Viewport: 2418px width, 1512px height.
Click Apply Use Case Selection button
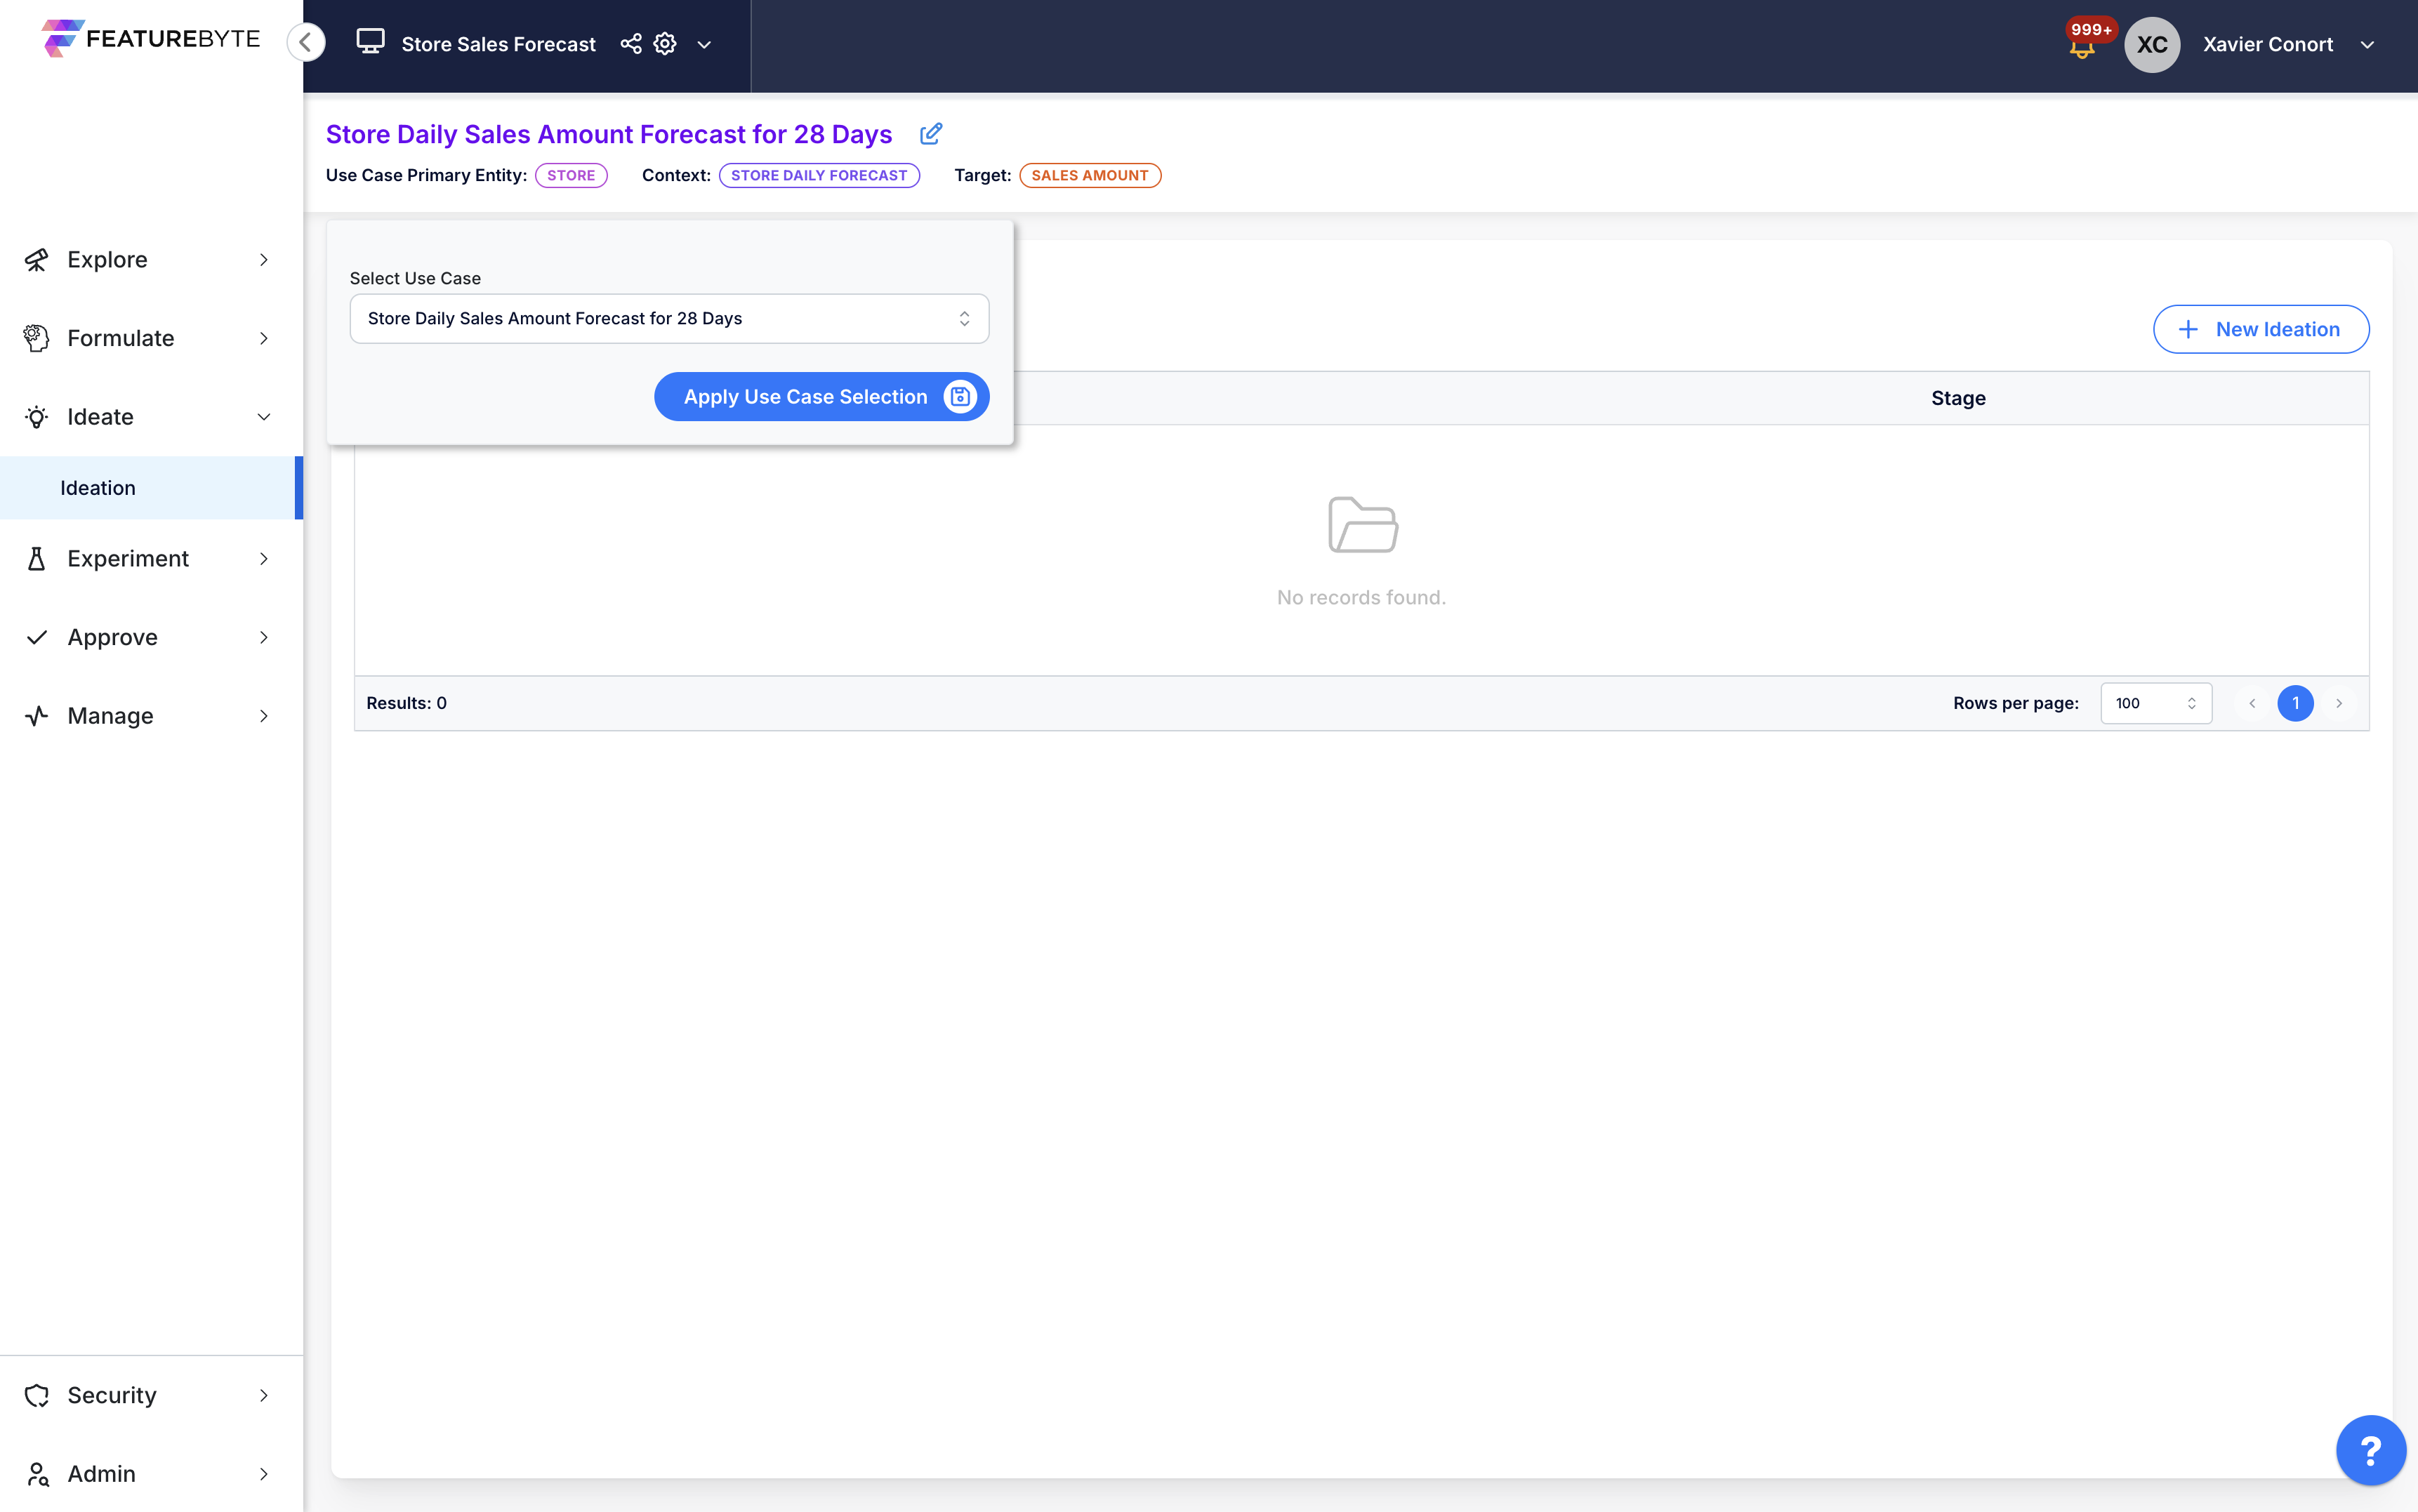[x=821, y=397]
